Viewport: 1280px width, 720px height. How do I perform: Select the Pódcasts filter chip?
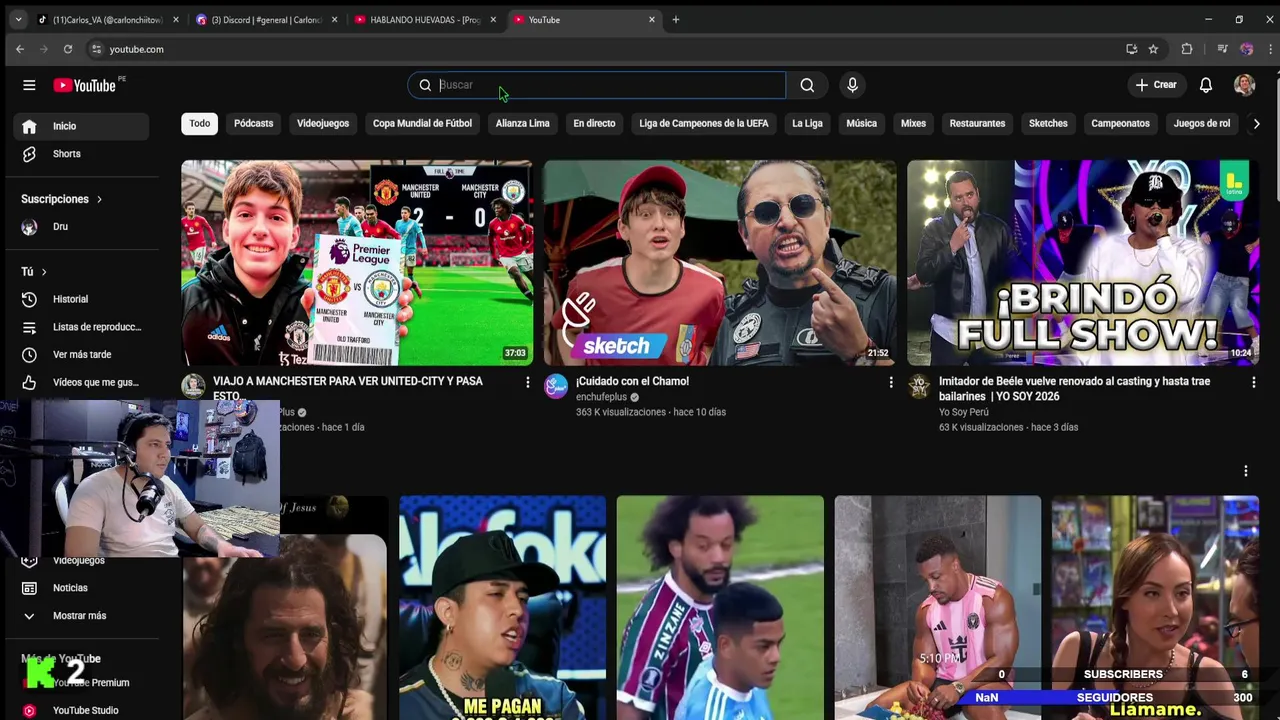[x=253, y=124]
